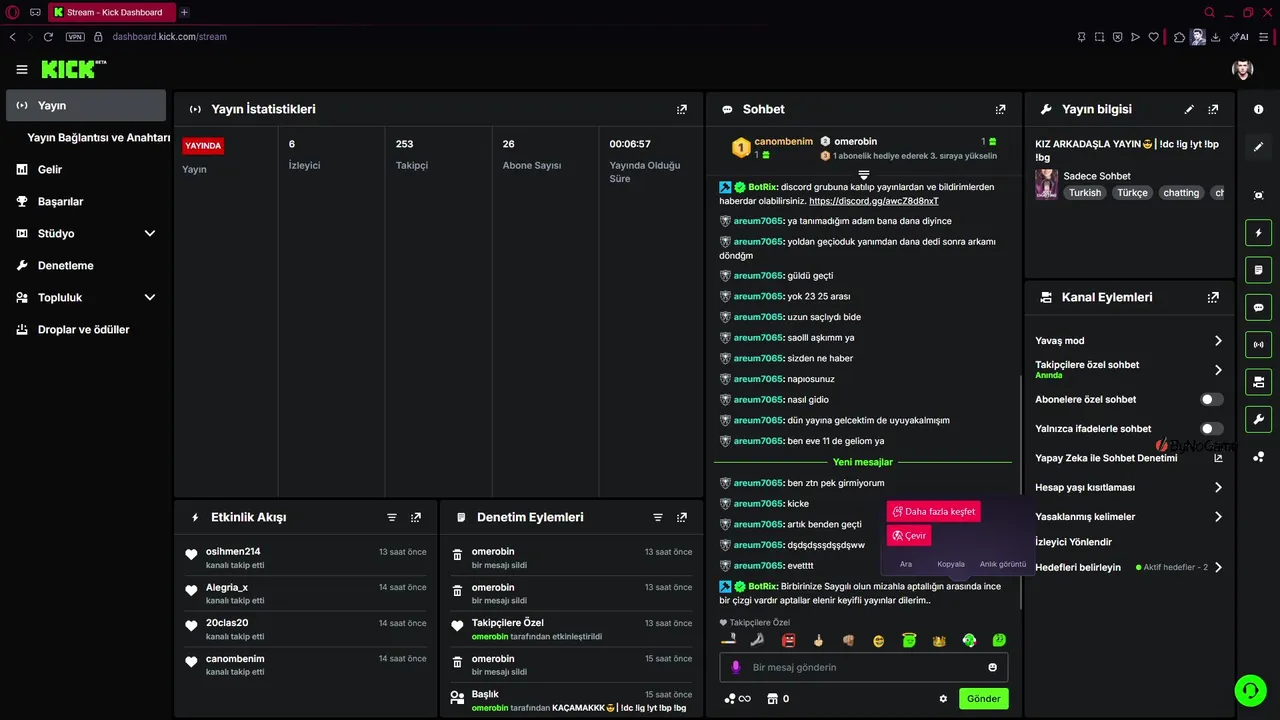1280x720 pixels.
Task: Click the channel points infinity icon
Action: (738, 699)
